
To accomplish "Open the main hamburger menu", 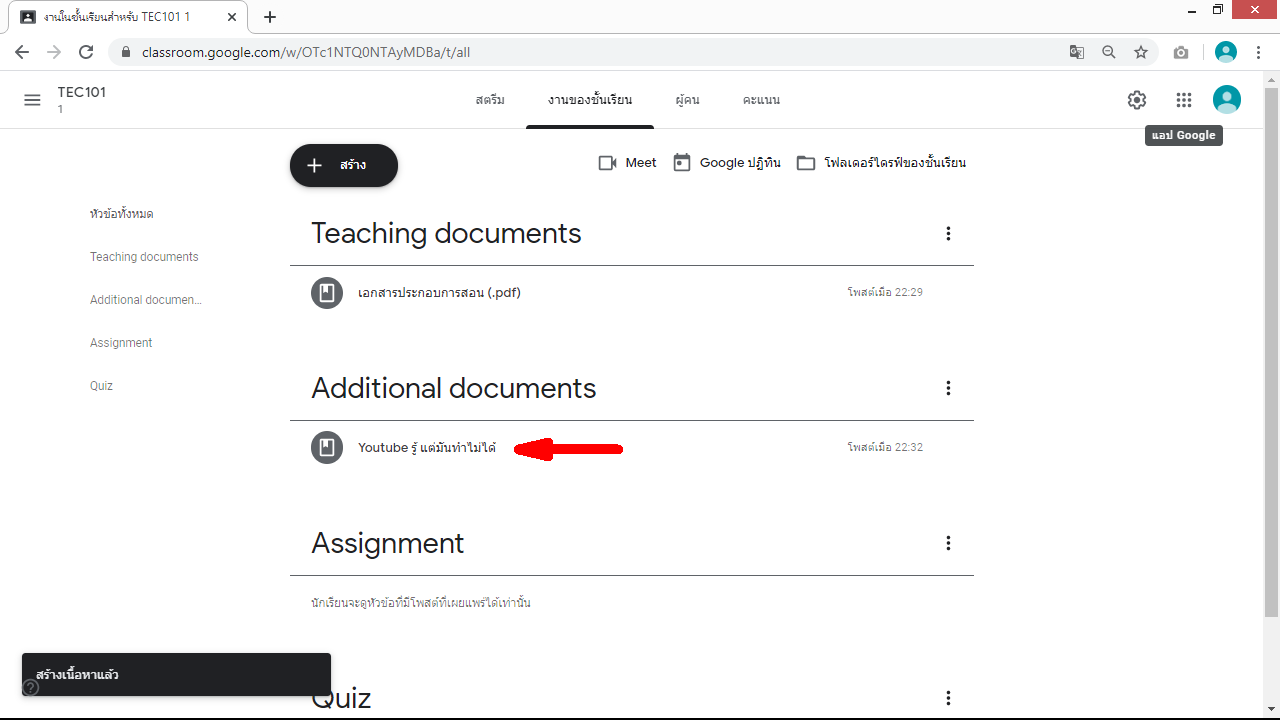I will 32,100.
